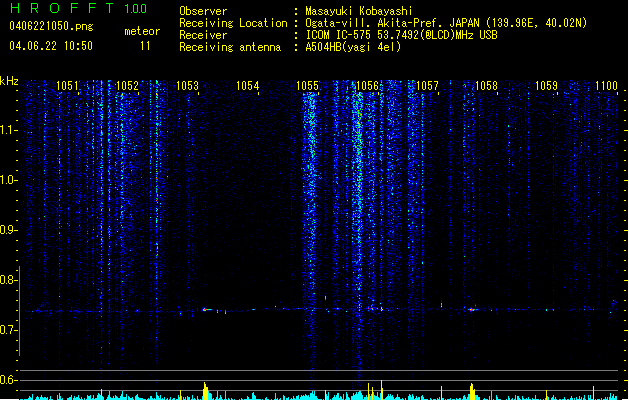Select the filename 0406221050.png
This screenshot has height=400, width=629.
[51, 26]
